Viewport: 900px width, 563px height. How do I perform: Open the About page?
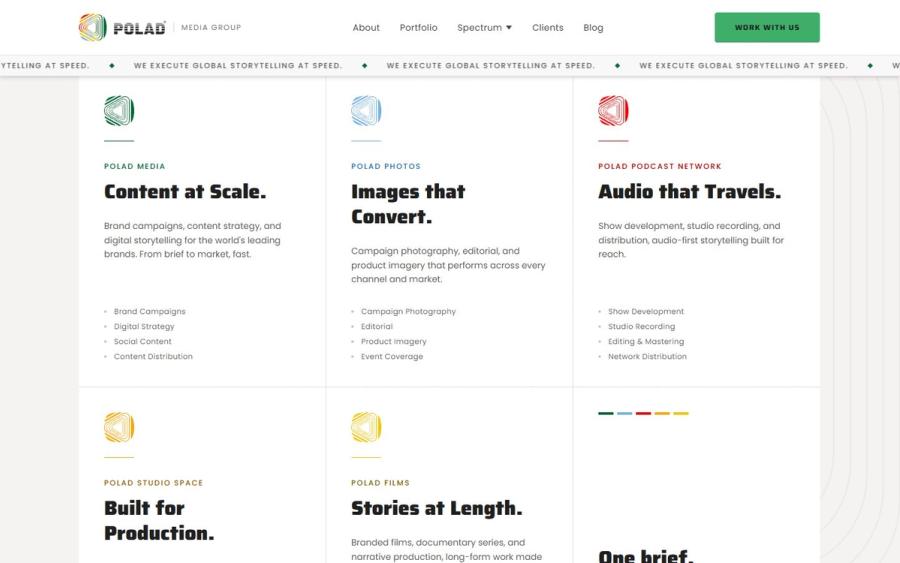(366, 28)
